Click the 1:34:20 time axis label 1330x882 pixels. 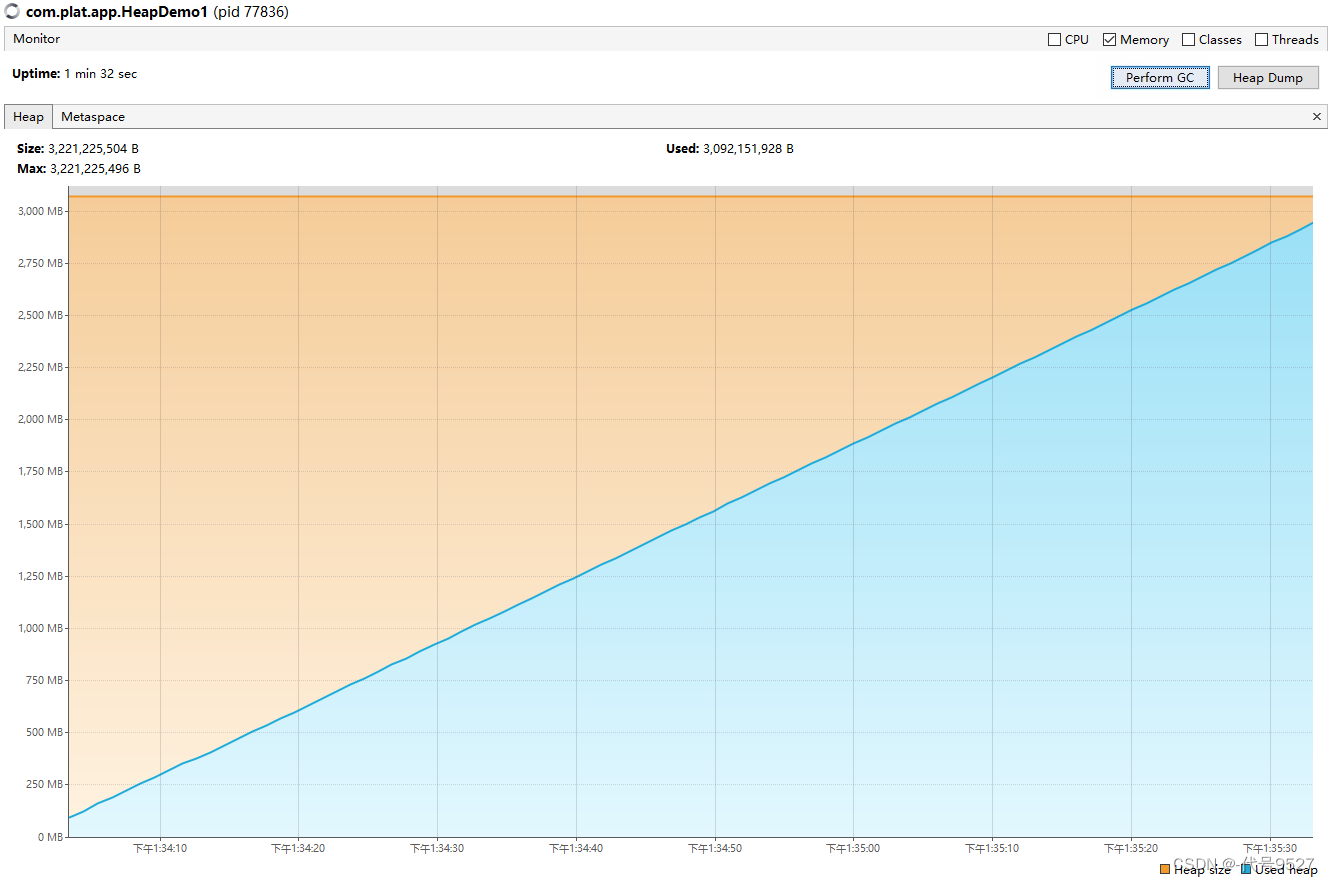298,848
